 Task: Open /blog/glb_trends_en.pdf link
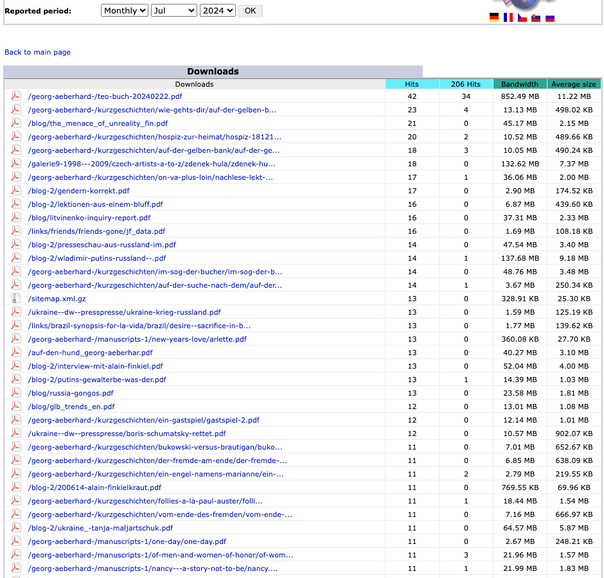[x=71, y=406]
